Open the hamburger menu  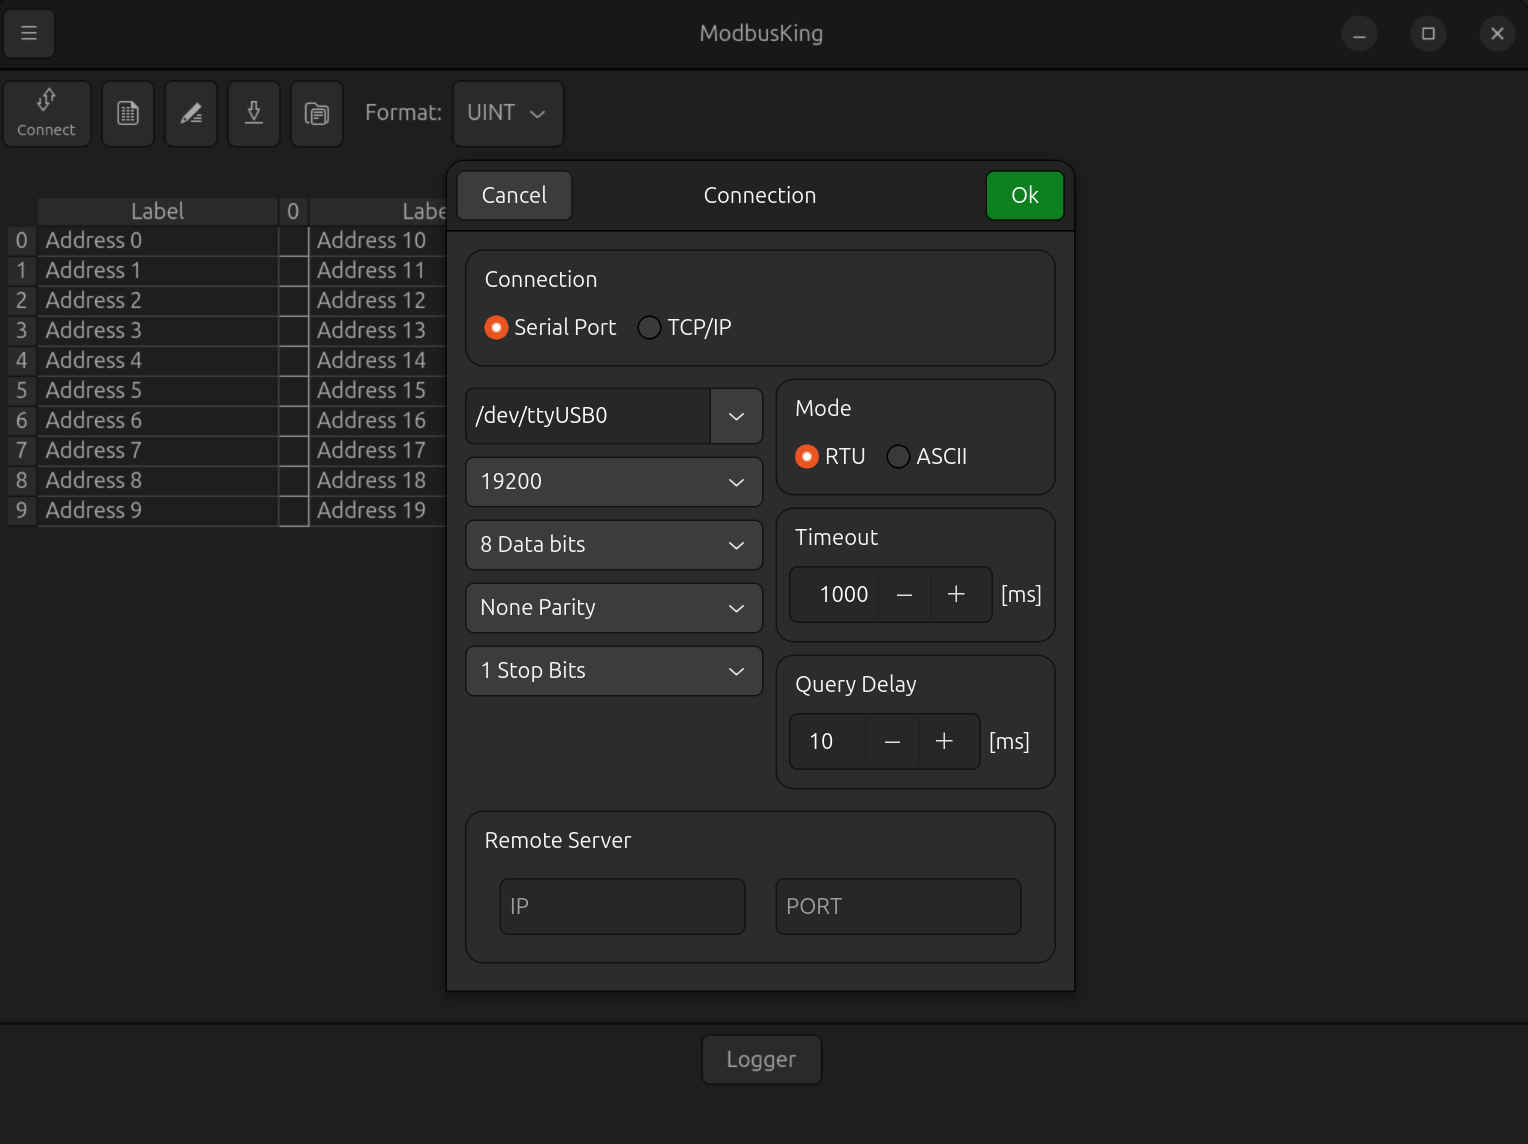tap(29, 33)
